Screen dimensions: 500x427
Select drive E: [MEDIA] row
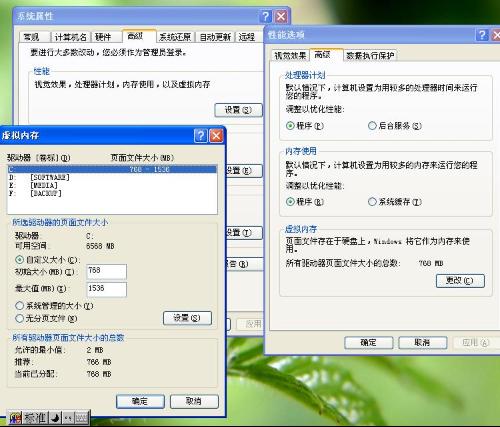coord(112,185)
